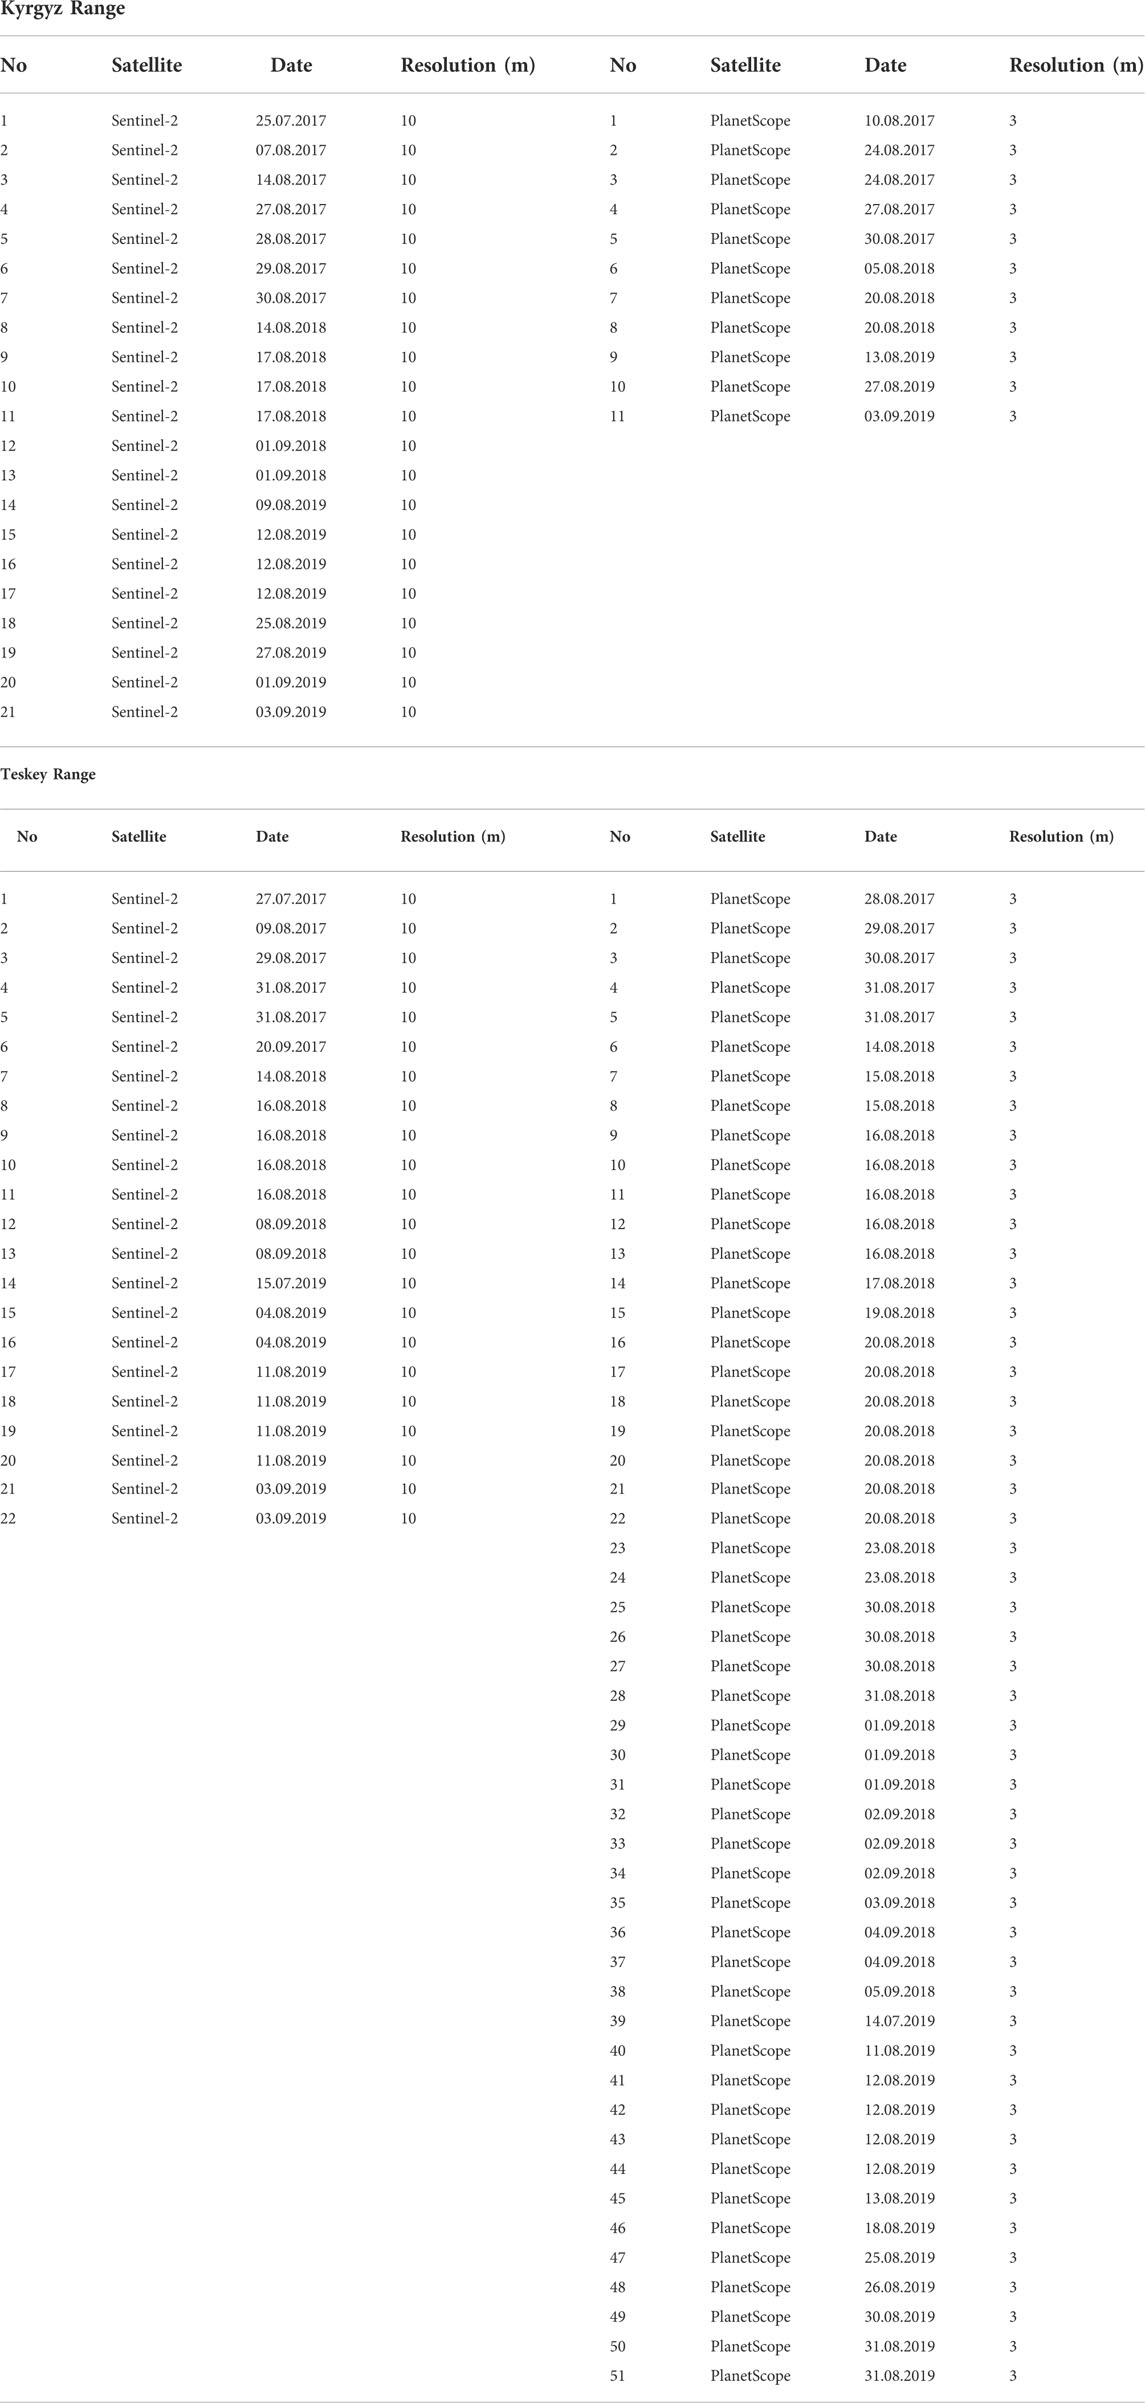
Task: Click resolution value 10 in Kyrgyz row 1
Action: click(x=408, y=121)
